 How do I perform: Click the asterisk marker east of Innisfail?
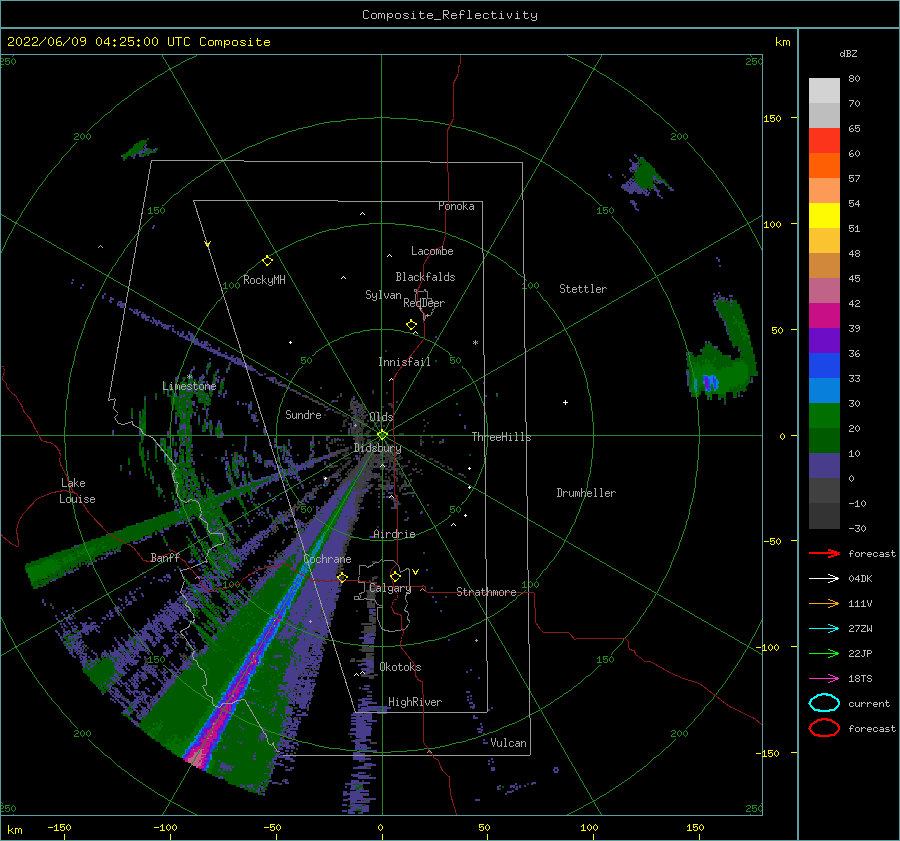point(475,343)
